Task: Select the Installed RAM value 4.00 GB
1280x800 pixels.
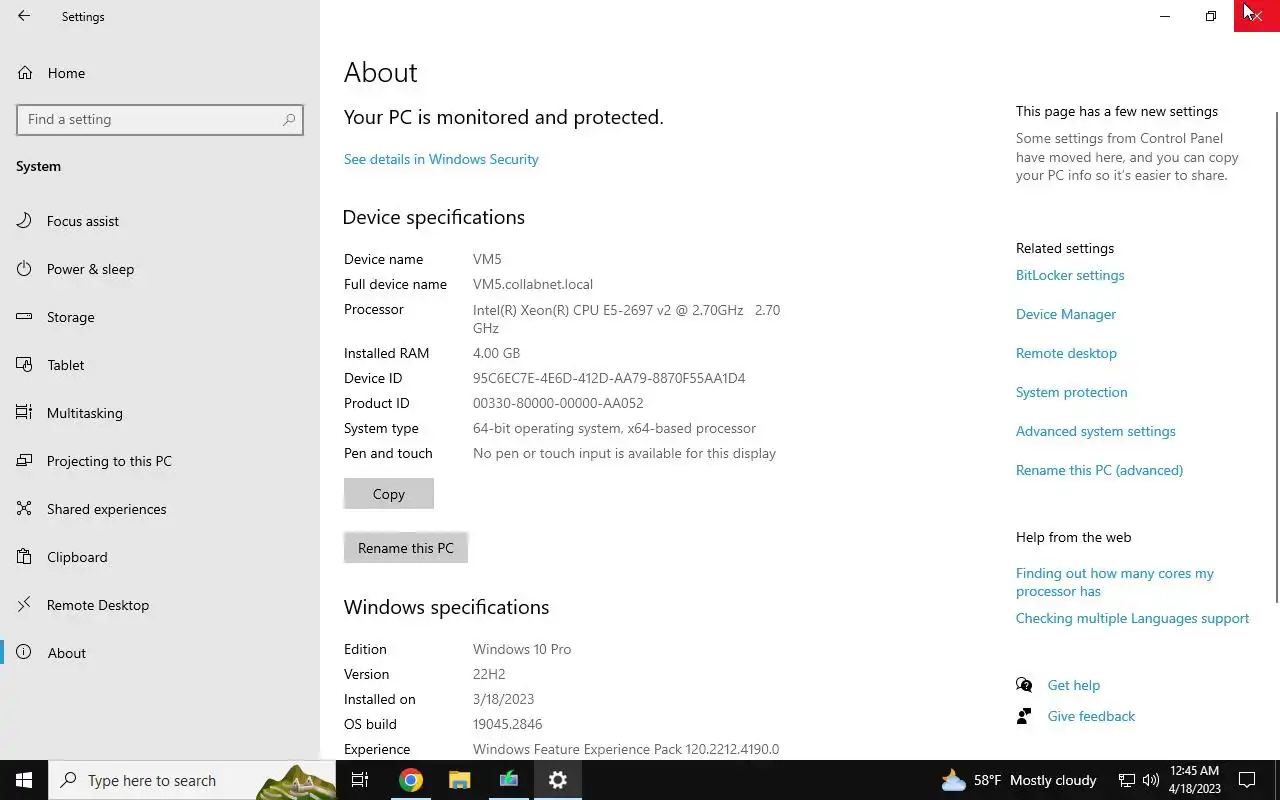Action: pyautogui.click(x=496, y=353)
